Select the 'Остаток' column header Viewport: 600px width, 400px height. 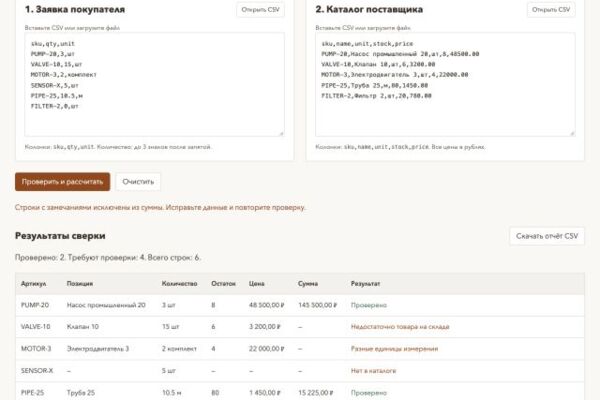click(223, 284)
